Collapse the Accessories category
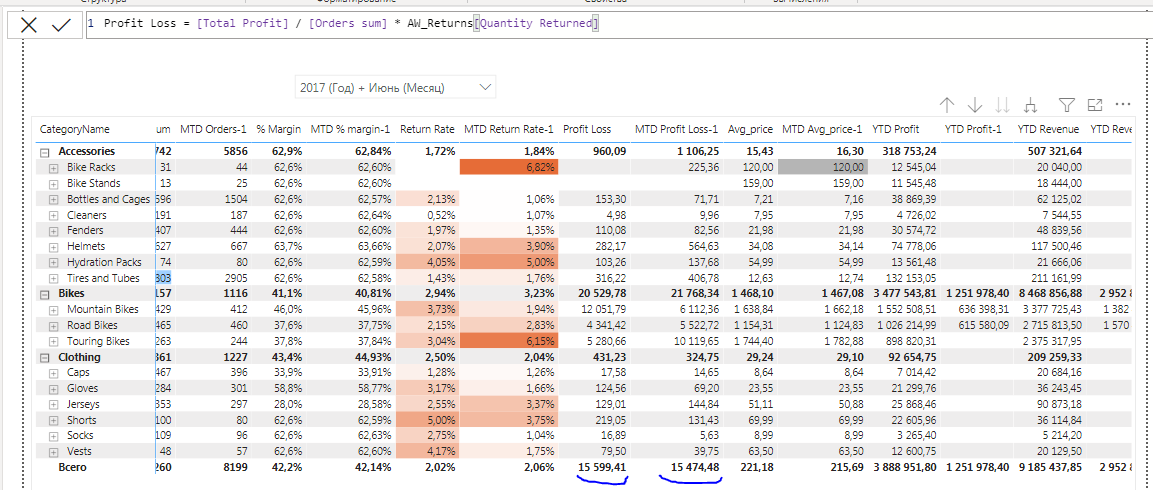 [x=44, y=151]
